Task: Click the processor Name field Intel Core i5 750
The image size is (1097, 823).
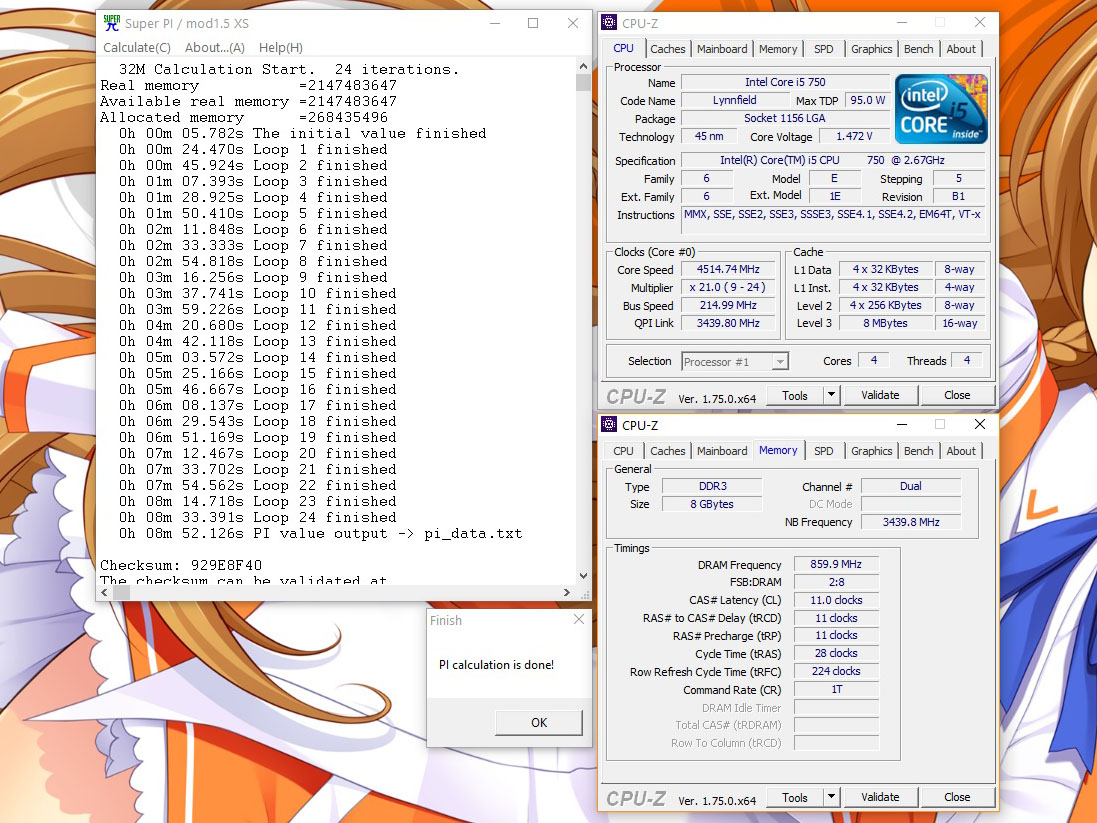Action: coord(785,82)
